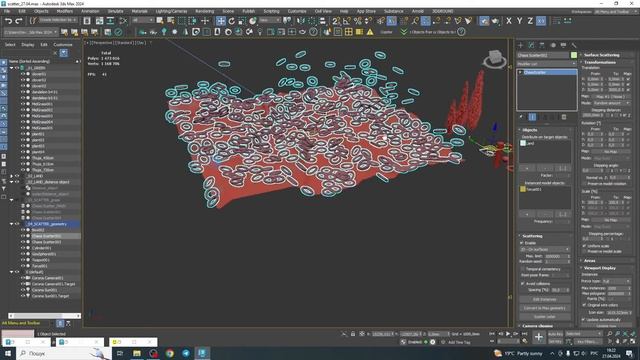Screen dimensions: 640x360
Task: Select ChaosScatter entry in modifier stack
Action: point(549,72)
